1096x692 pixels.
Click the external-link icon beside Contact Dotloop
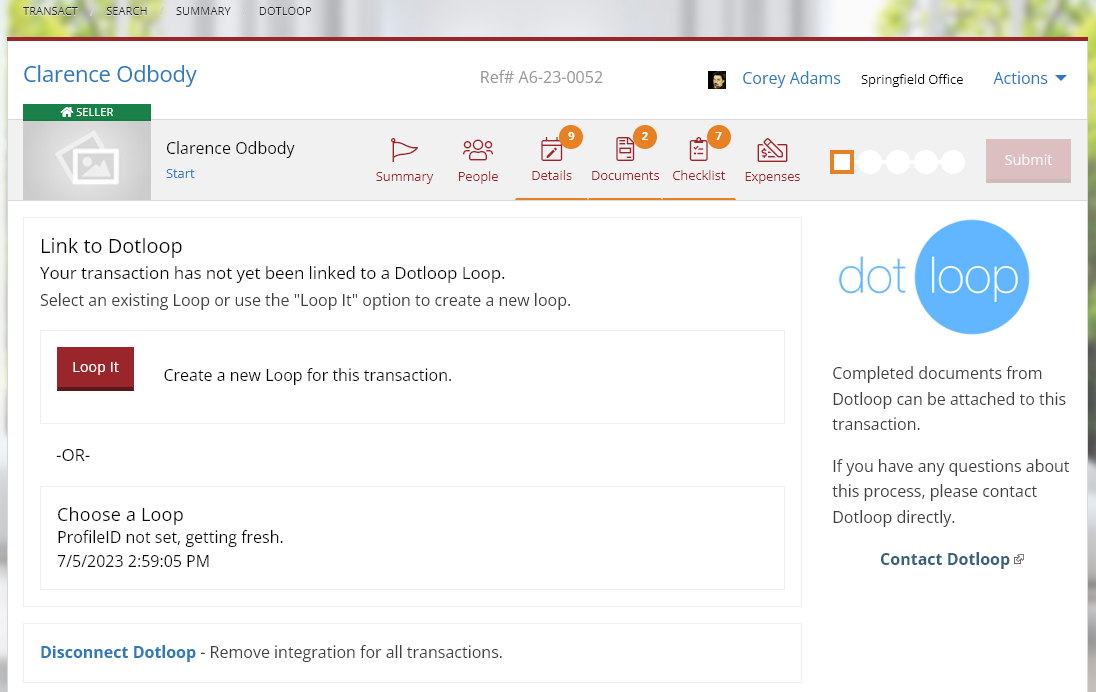[1018, 558]
